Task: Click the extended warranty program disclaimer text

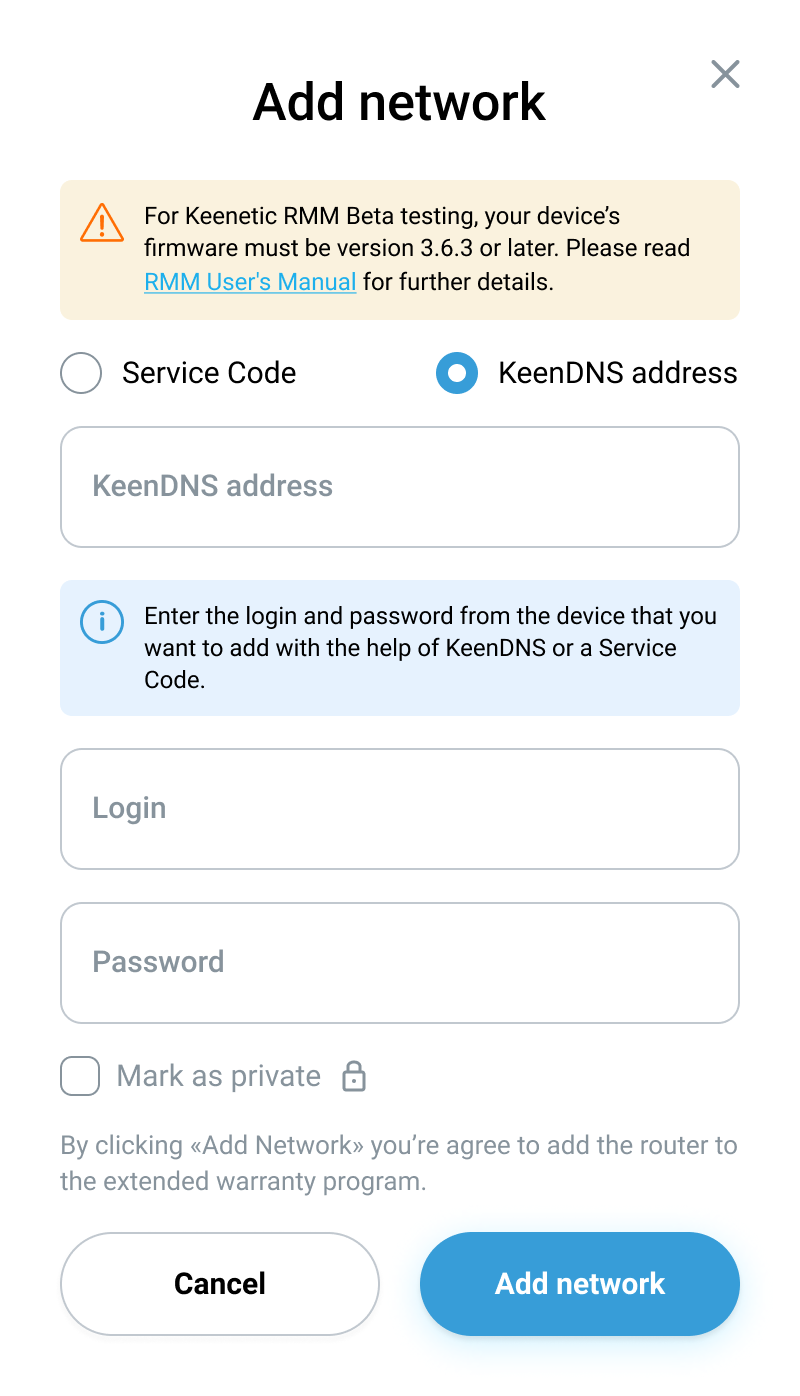Action: pos(399,1163)
